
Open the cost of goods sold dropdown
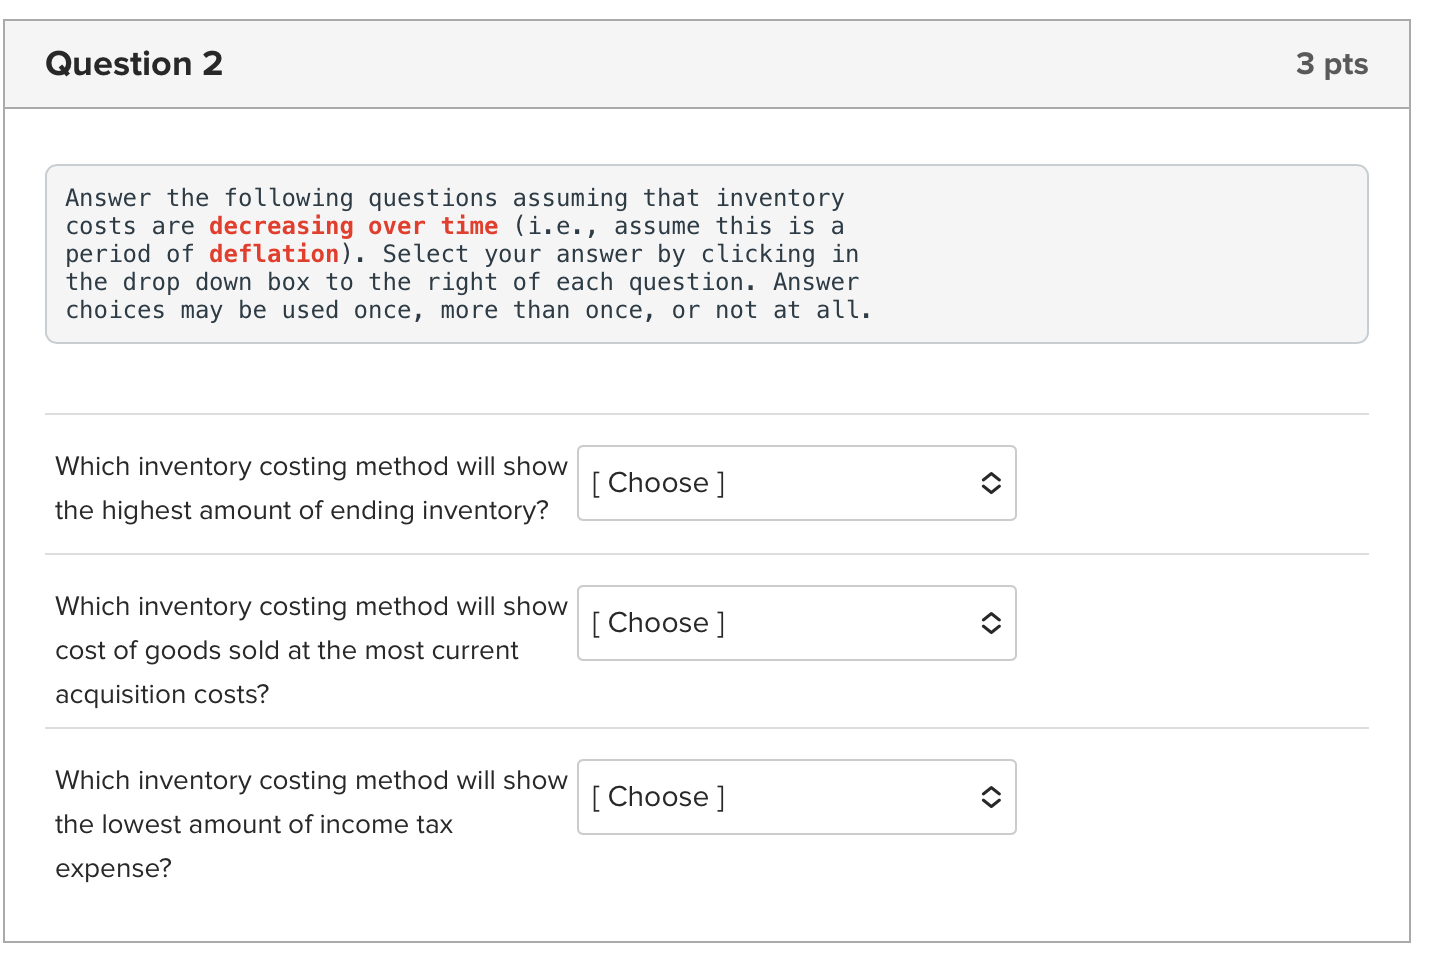pyautogui.click(x=796, y=623)
